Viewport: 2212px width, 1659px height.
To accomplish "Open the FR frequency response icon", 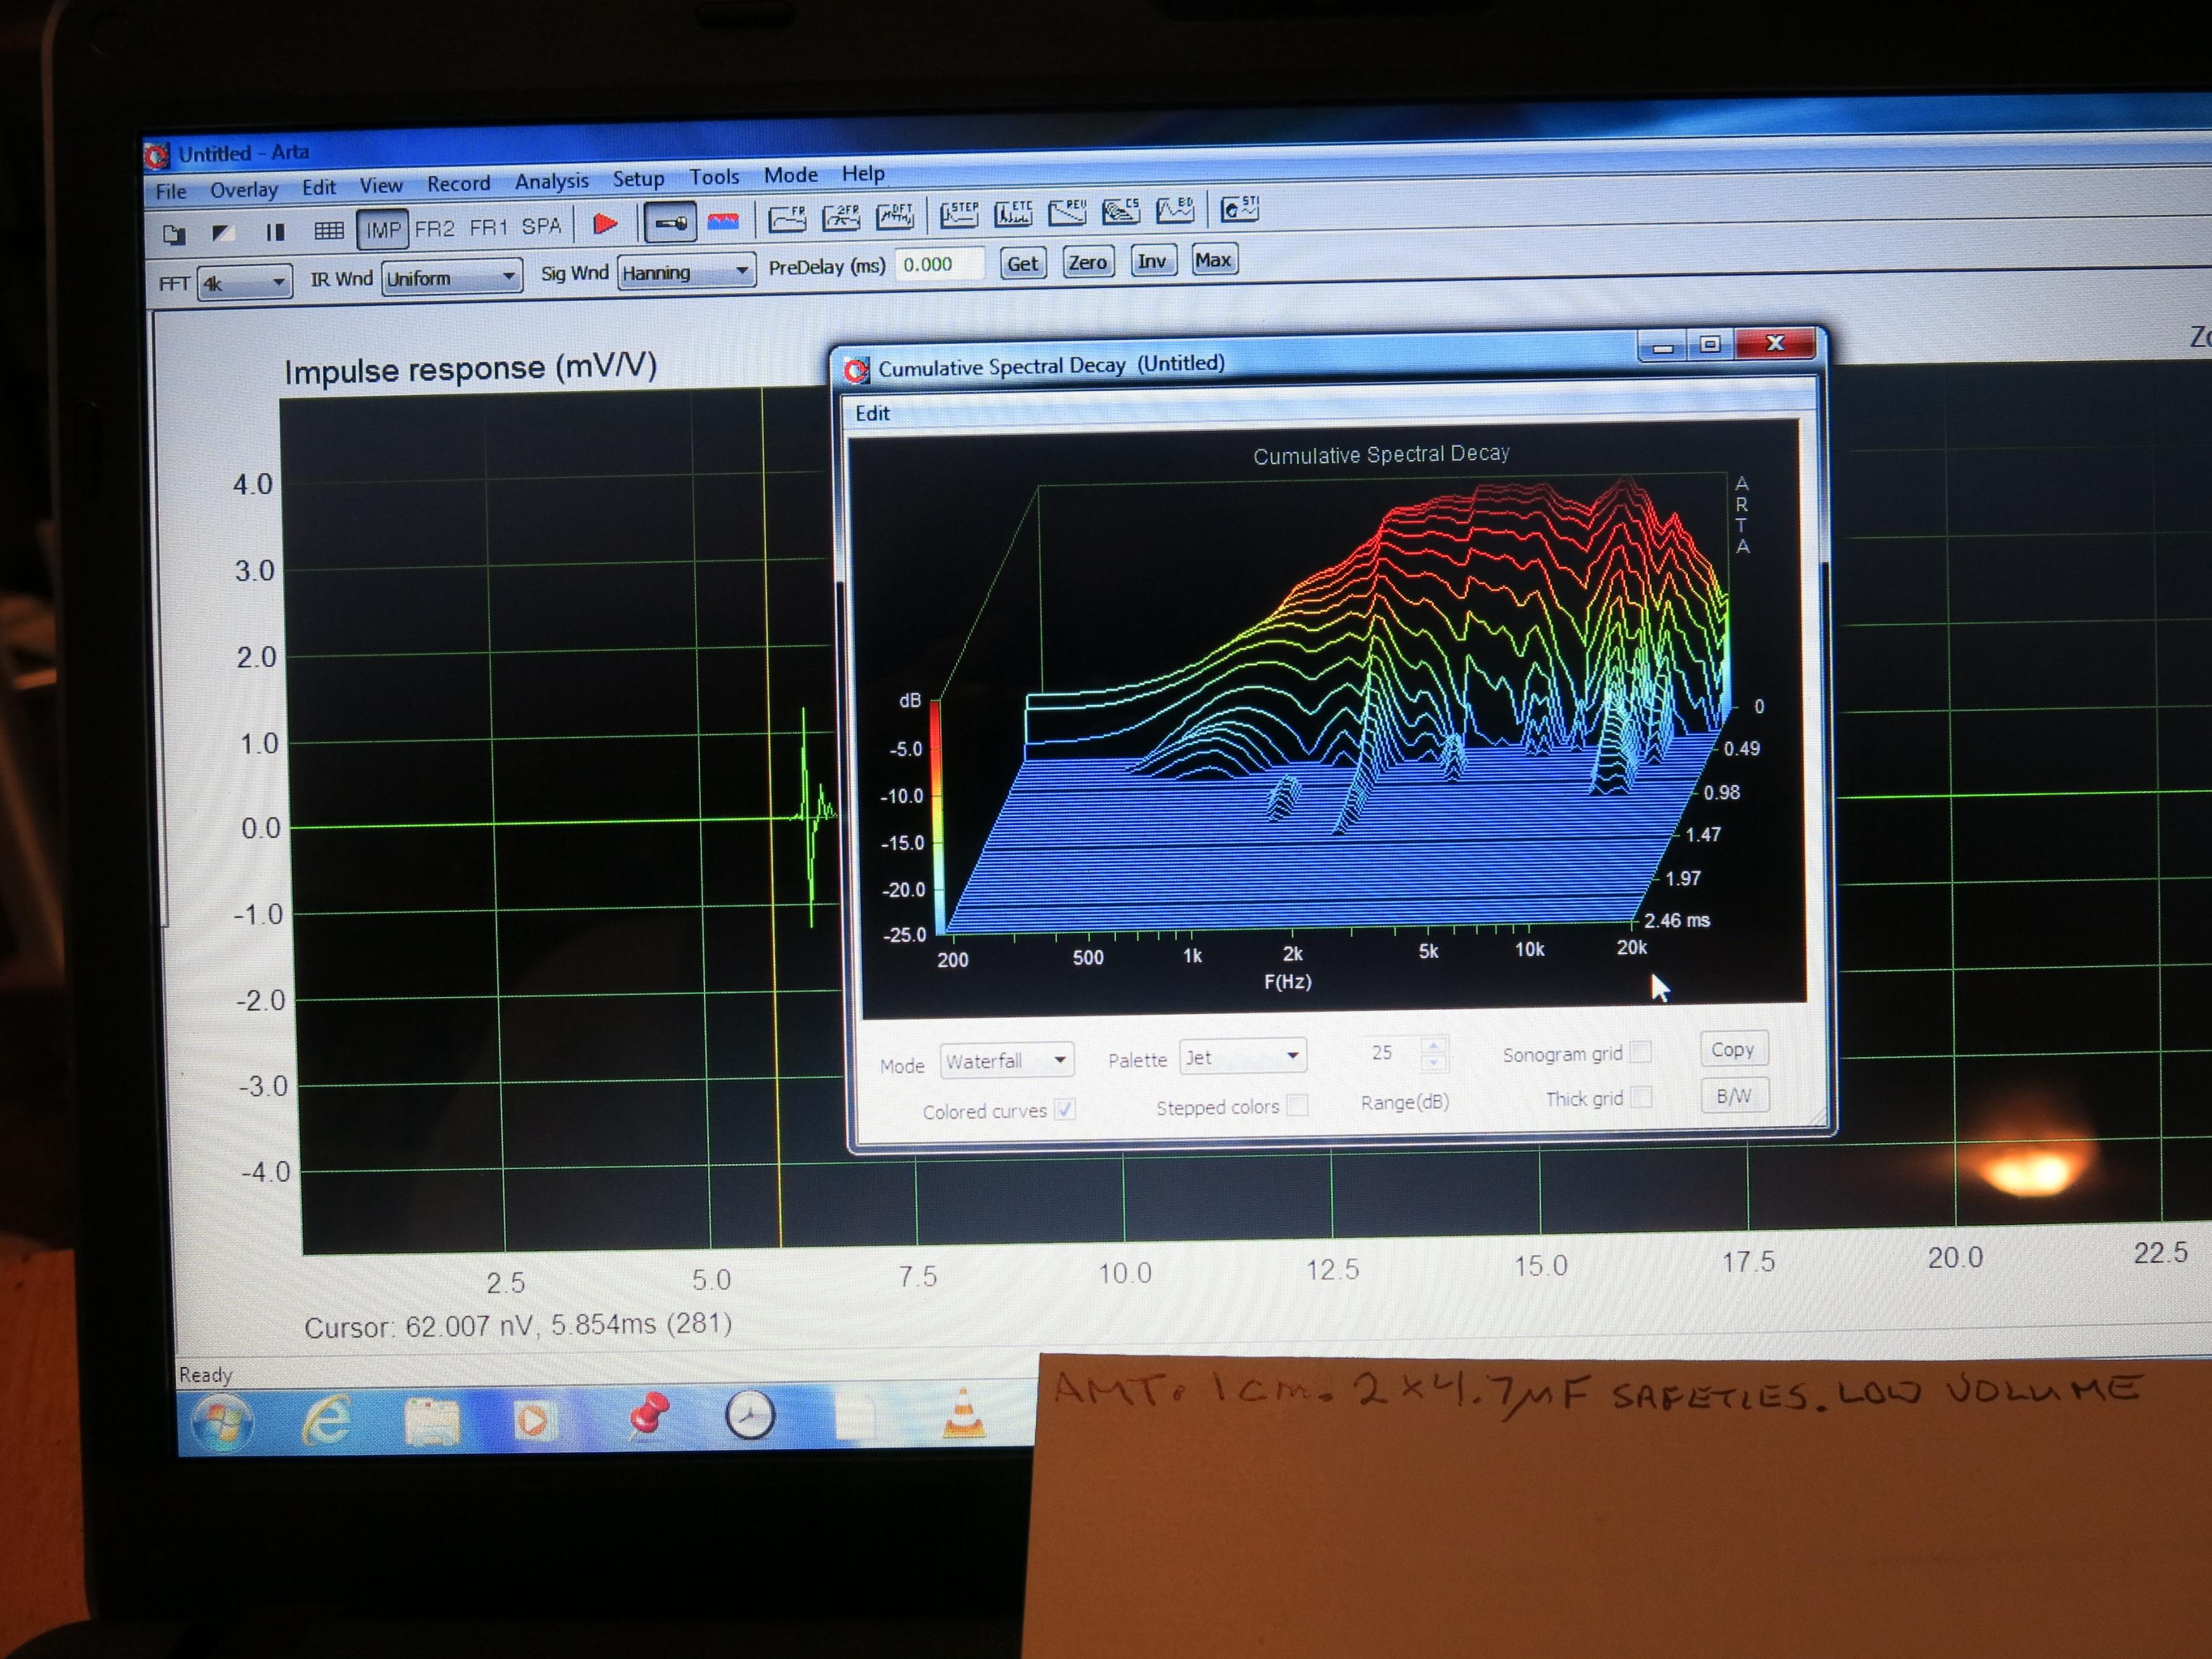I will [x=787, y=218].
